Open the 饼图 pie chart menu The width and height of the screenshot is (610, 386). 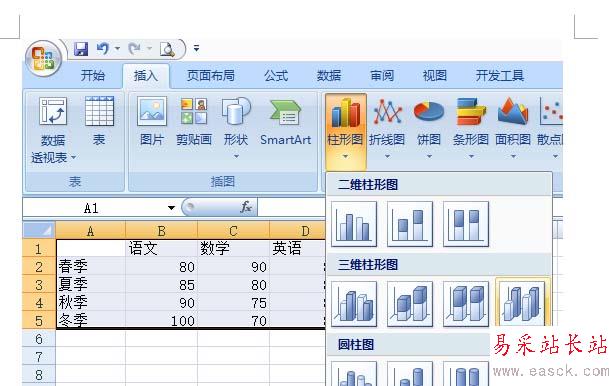[x=429, y=128]
